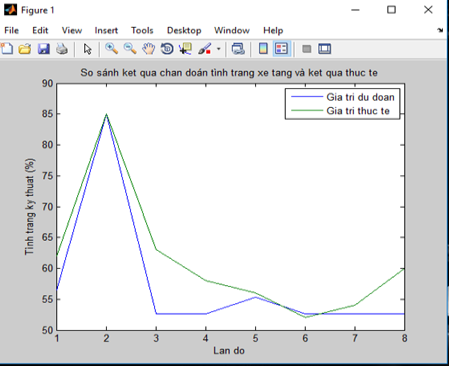Click the New Figure icon
The width and height of the screenshot is (449, 367).
[7, 49]
